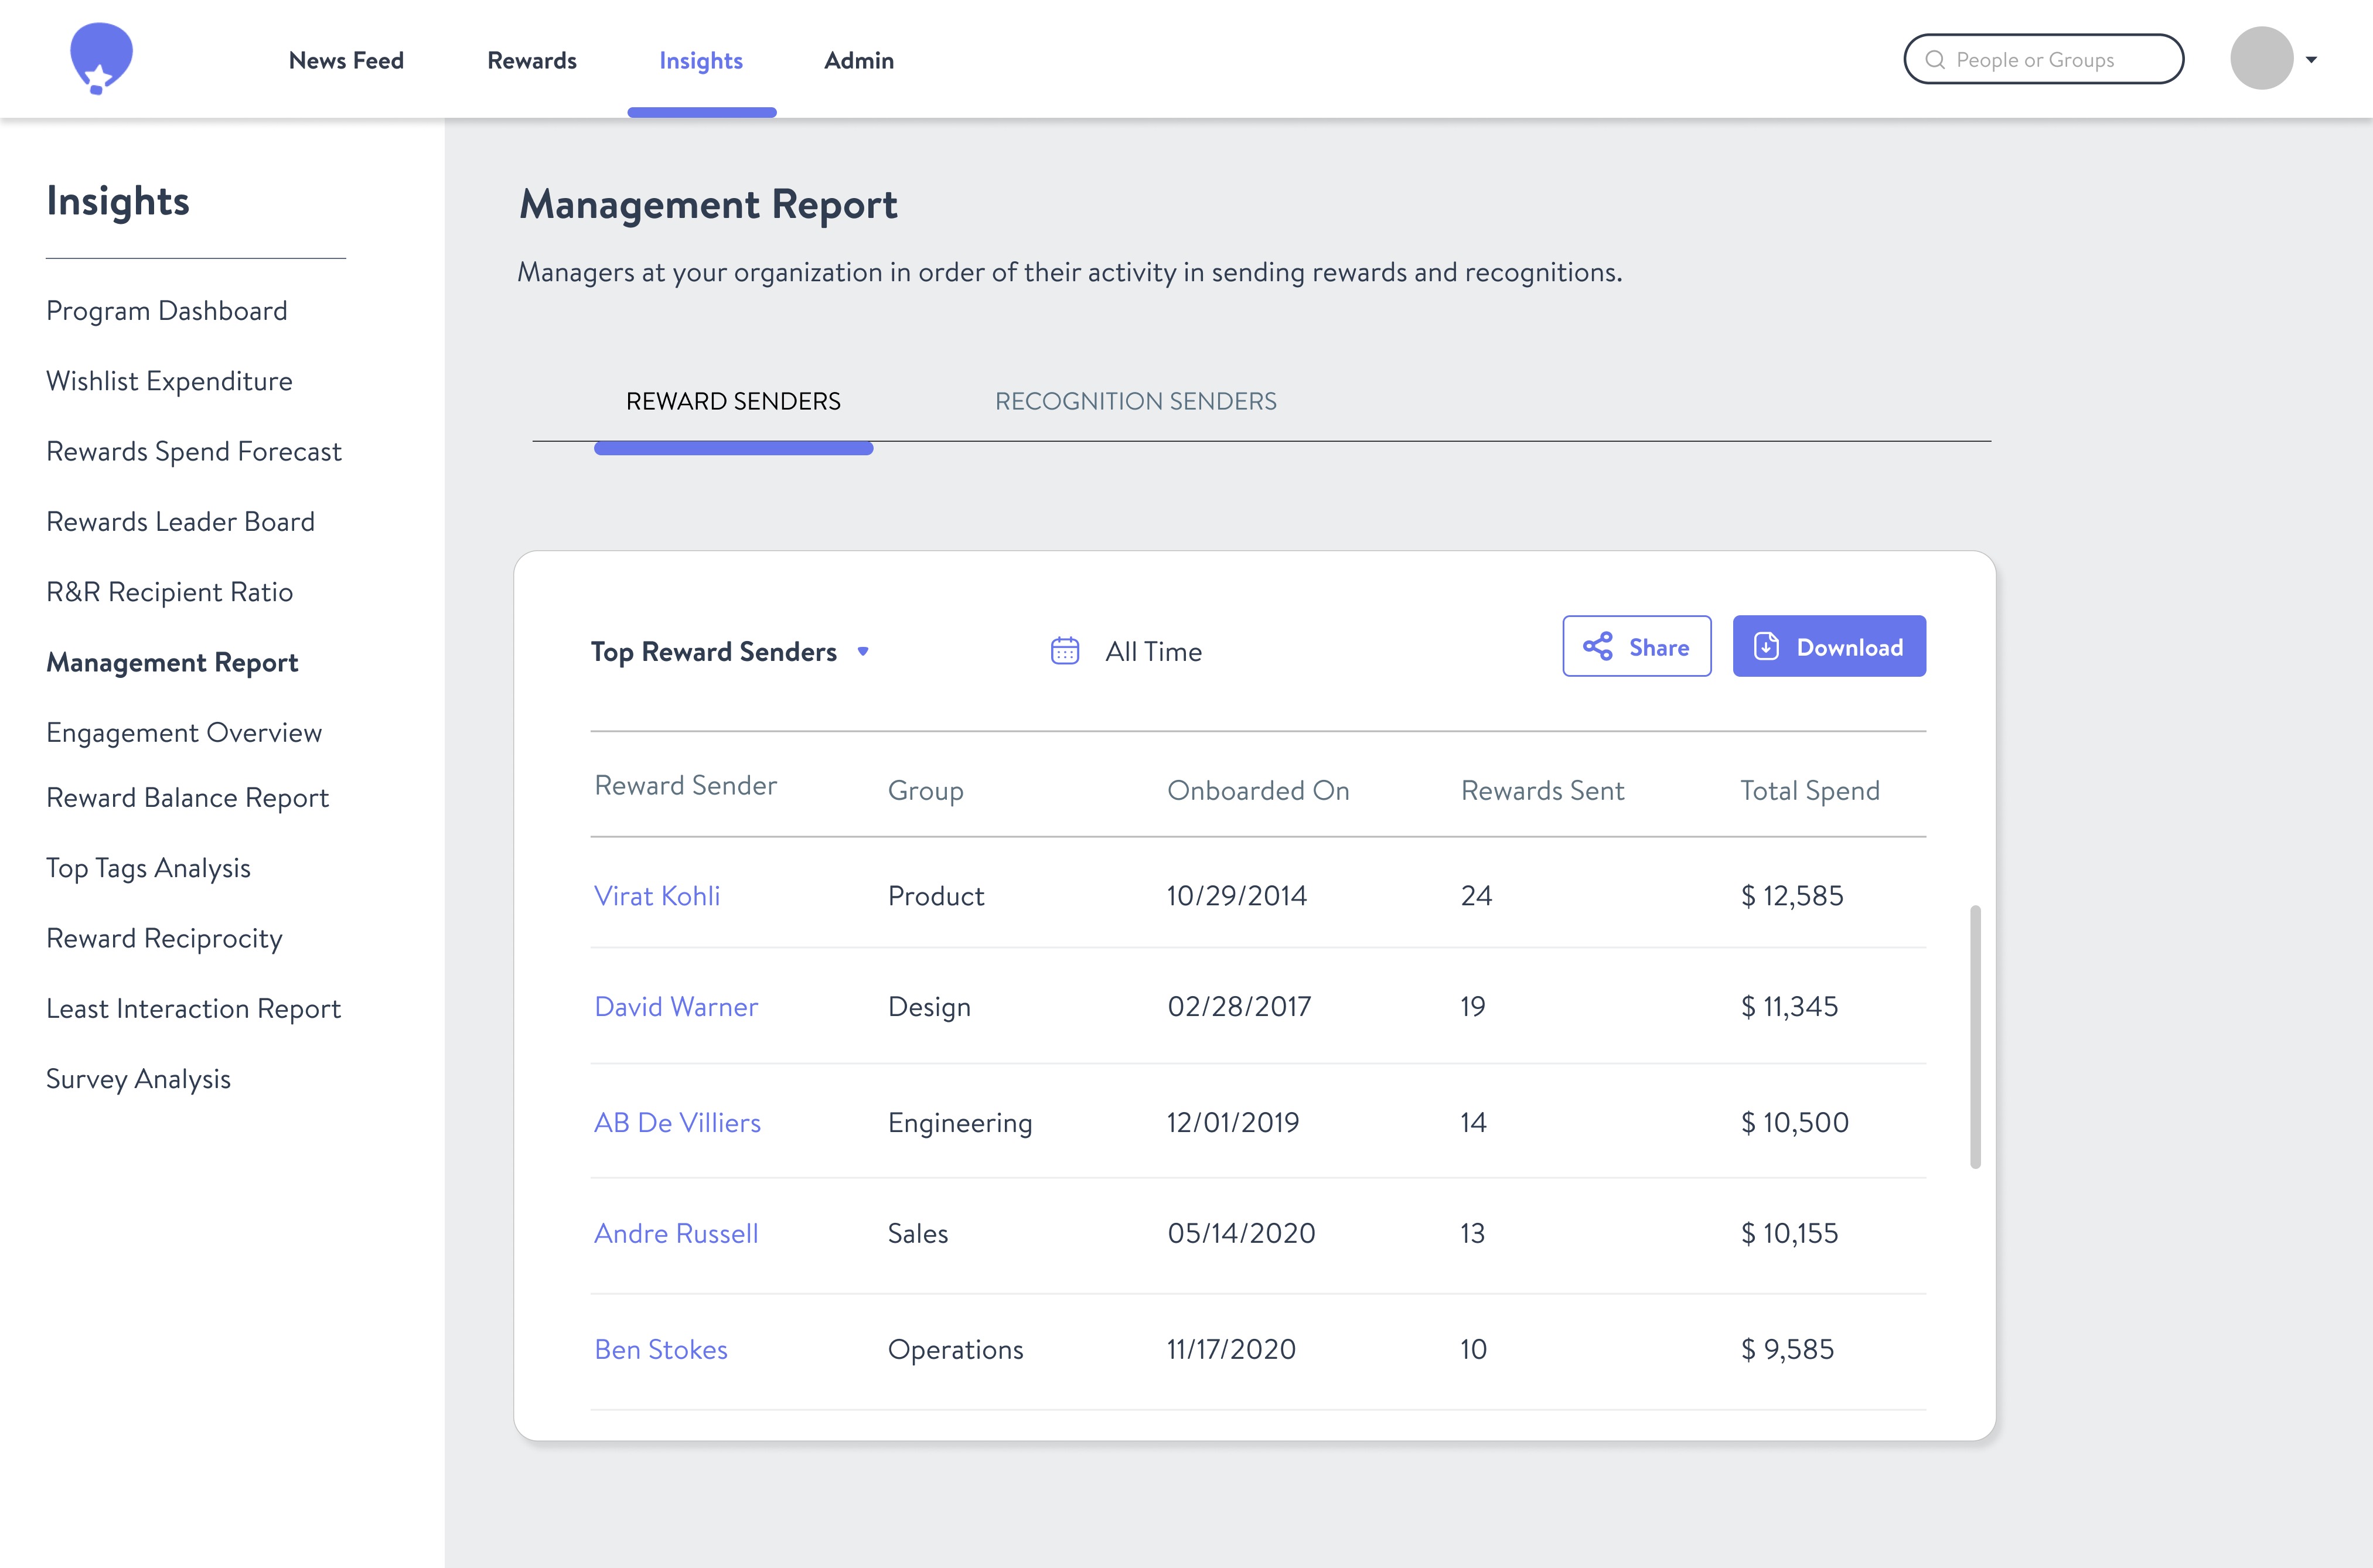Open the Ben Stokes sender link
Image resolution: width=2373 pixels, height=1568 pixels.
[x=661, y=1350]
